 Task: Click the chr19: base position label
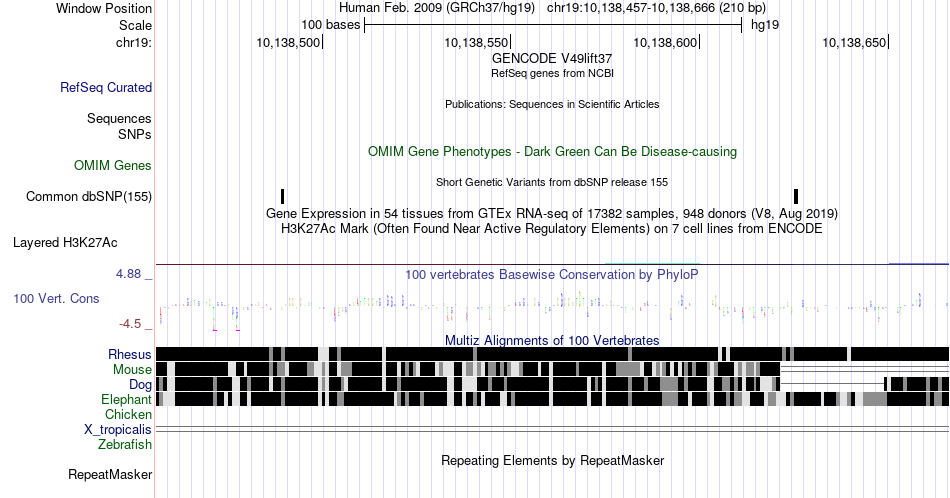(134, 42)
